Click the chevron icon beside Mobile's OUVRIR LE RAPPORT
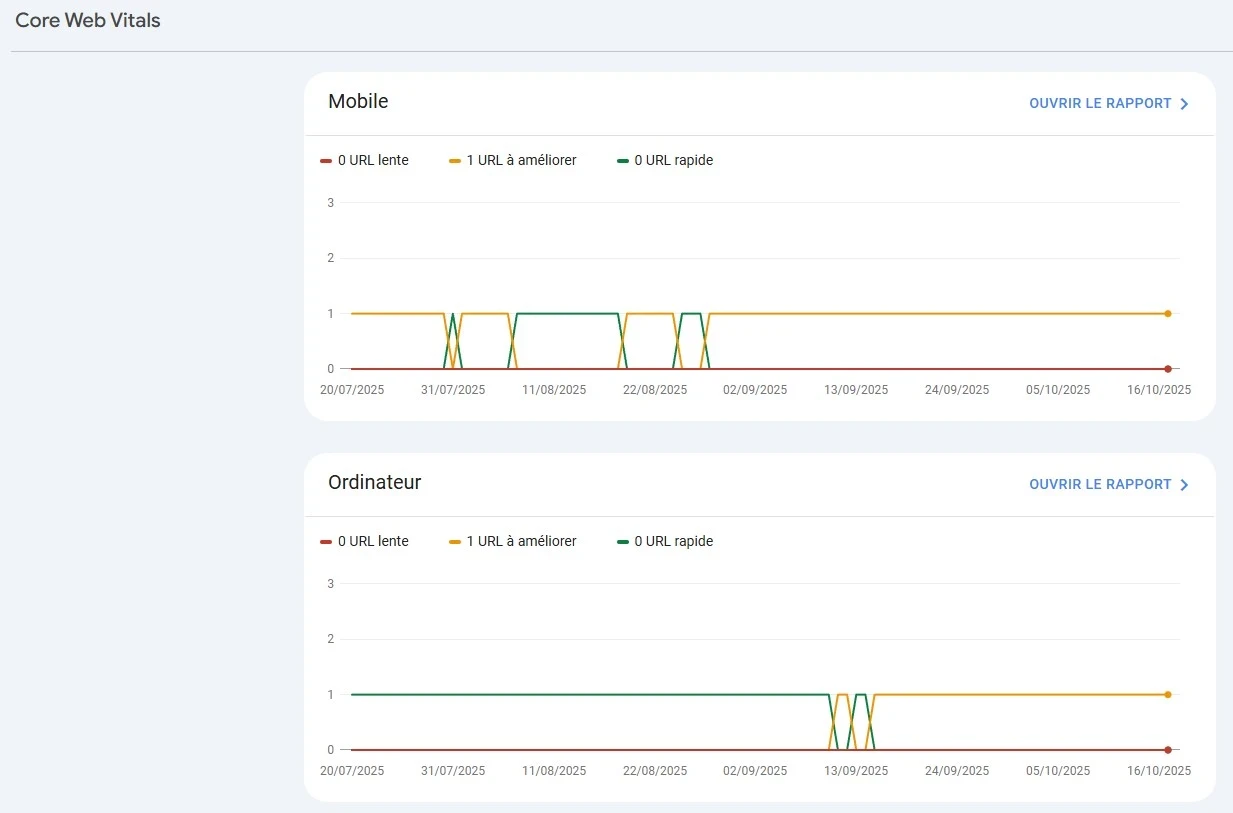Image resolution: width=1233 pixels, height=813 pixels. tap(1184, 103)
